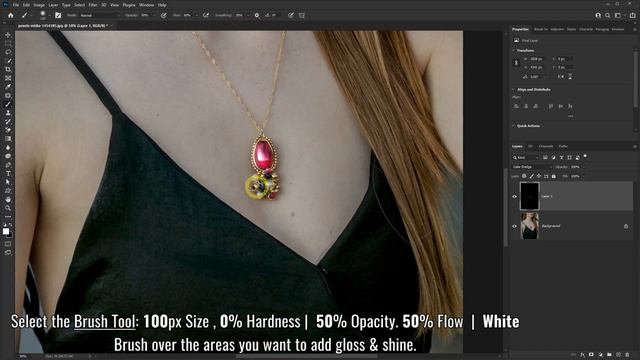Add a layer mask button
Image resolution: width=640 pixels, height=360 pixels.
click(591, 355)
